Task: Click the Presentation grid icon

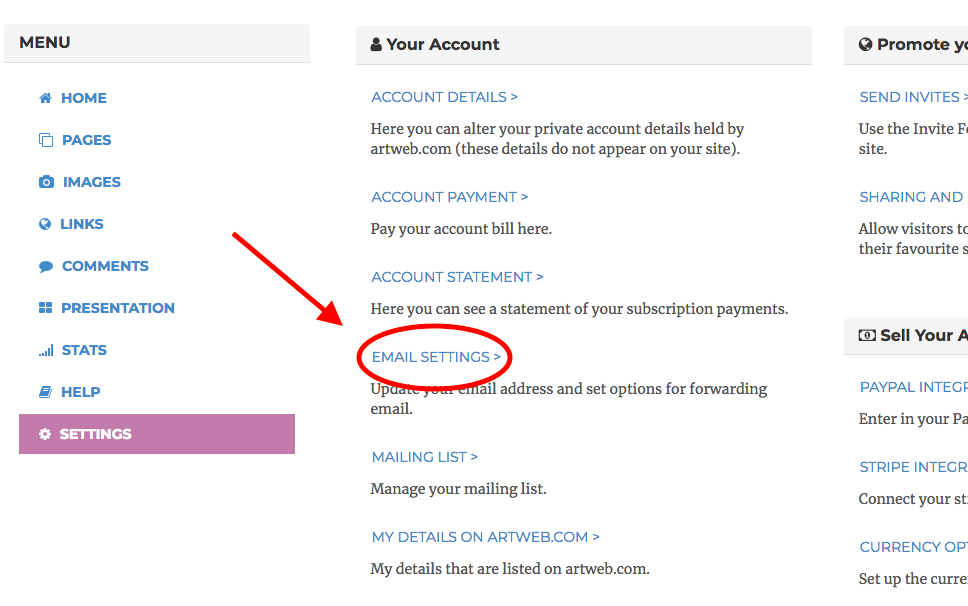Action: pos(45,308)
